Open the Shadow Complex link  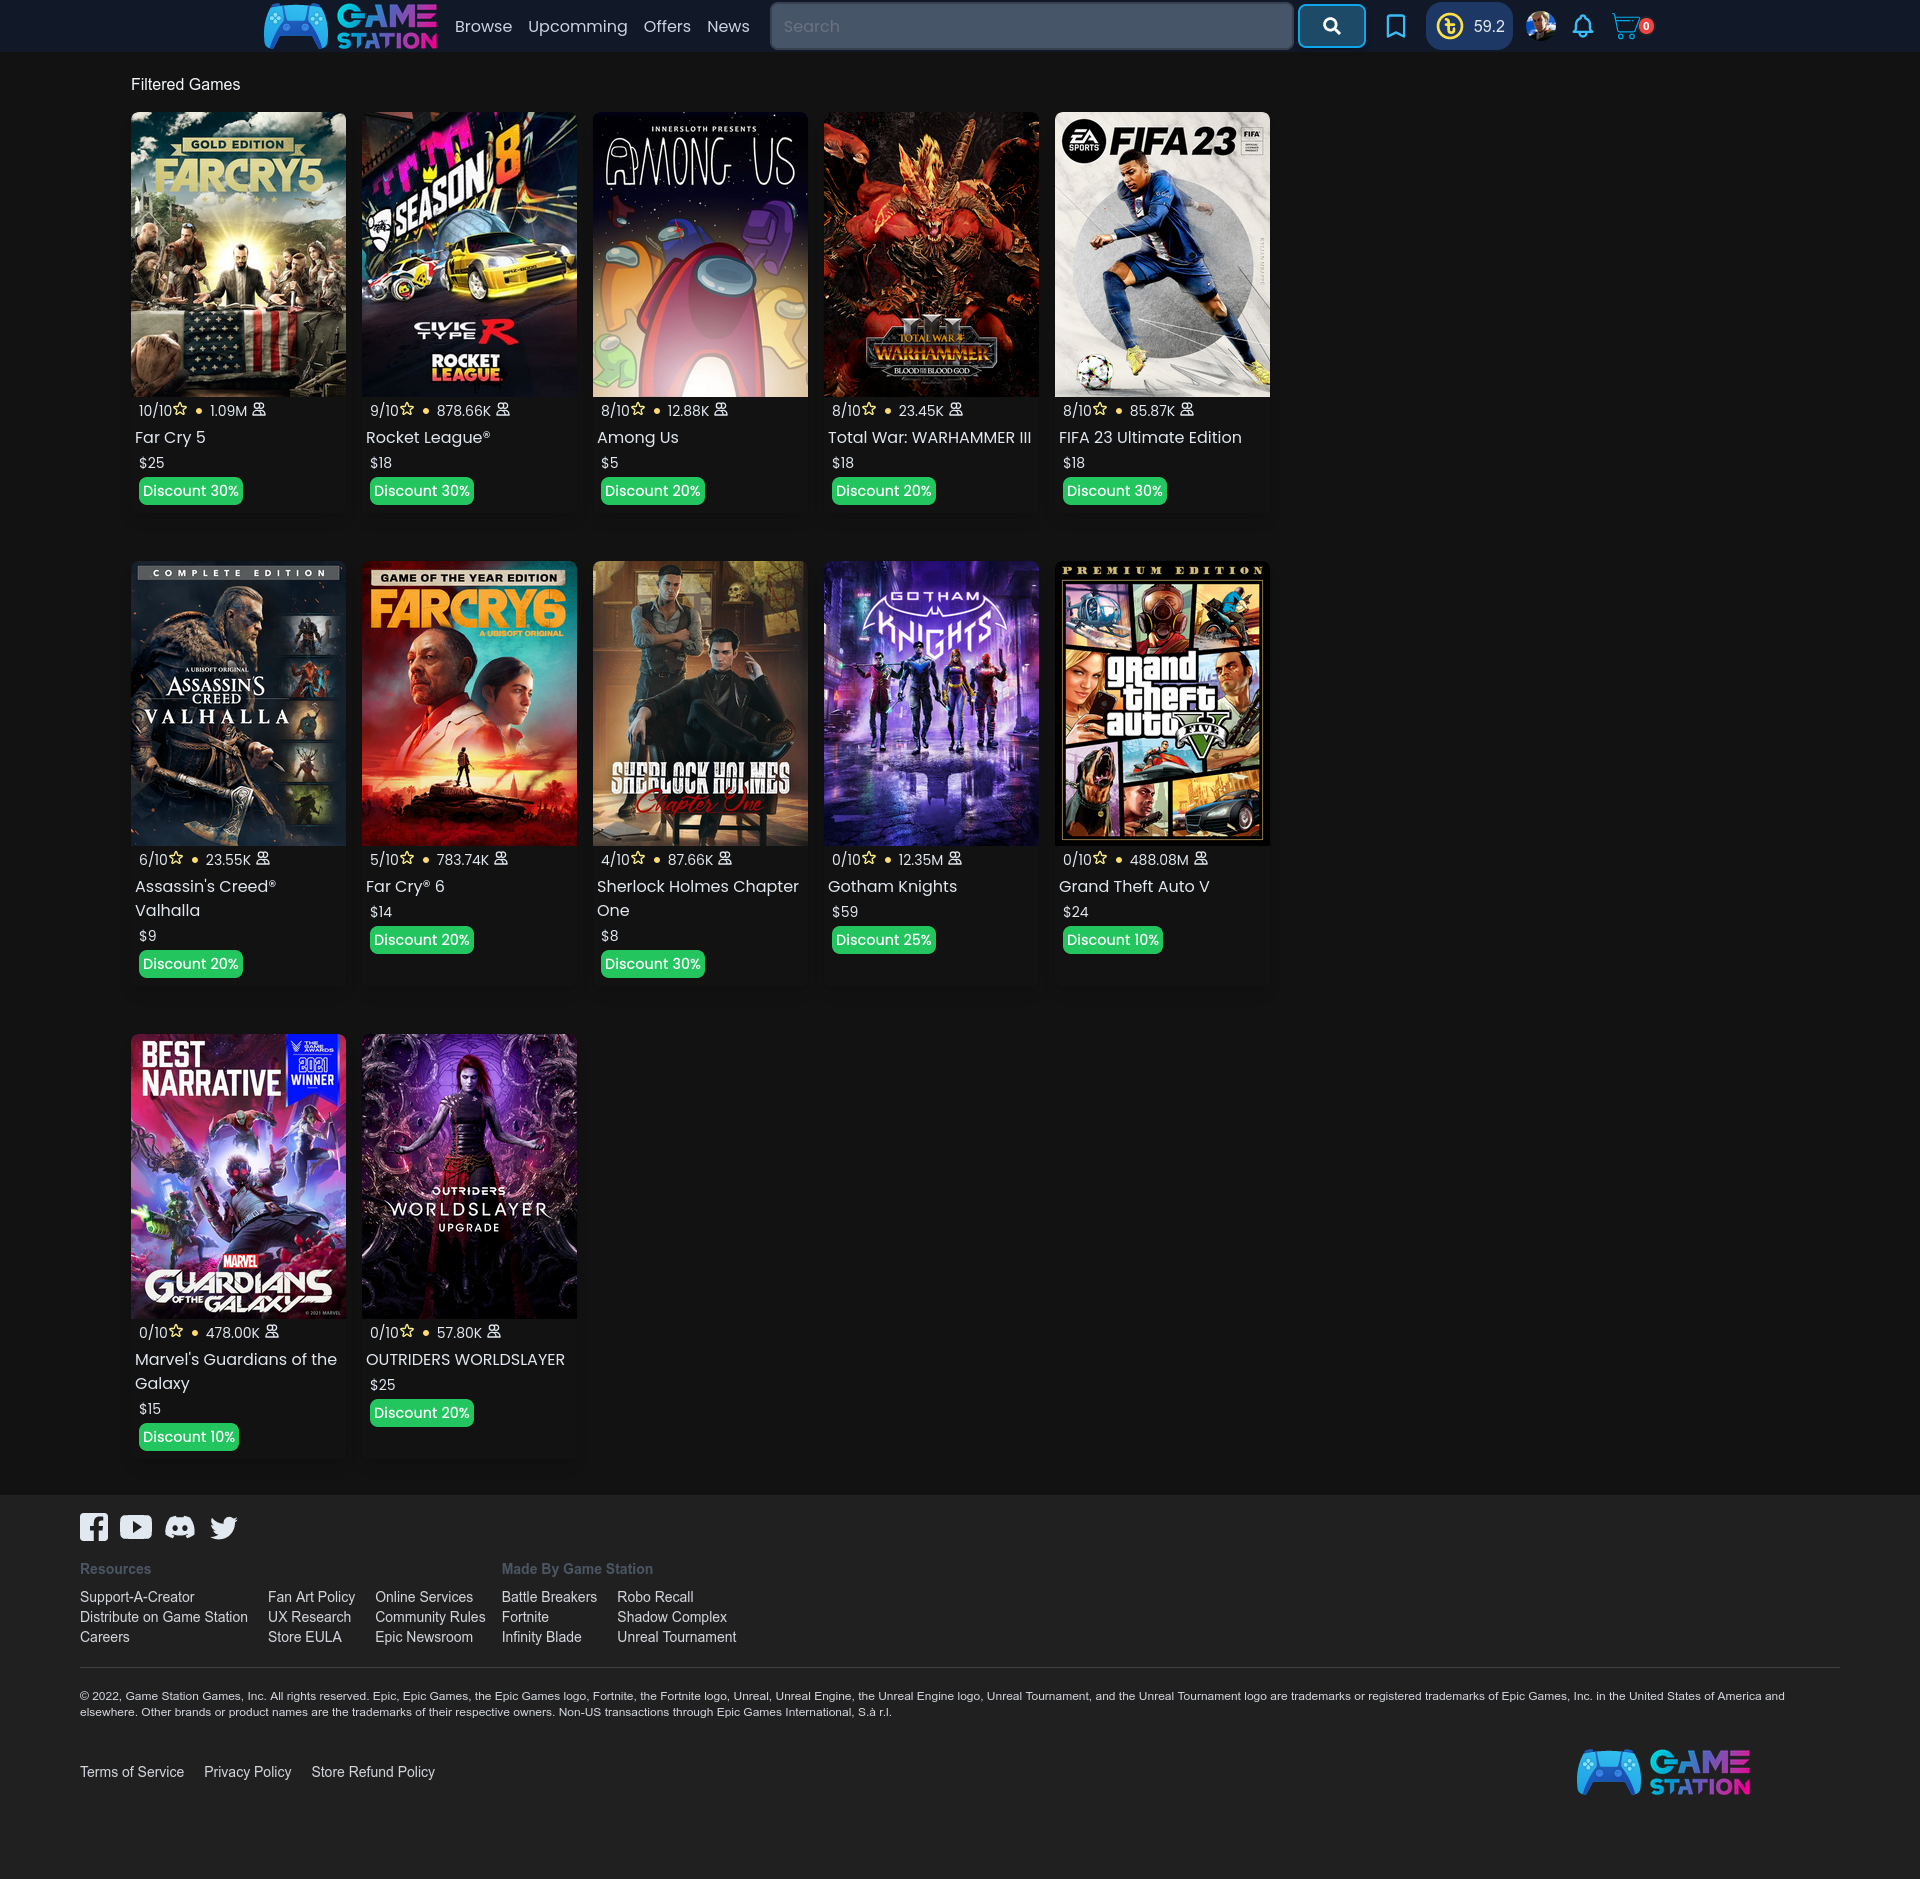click(x=672, y=1617)
